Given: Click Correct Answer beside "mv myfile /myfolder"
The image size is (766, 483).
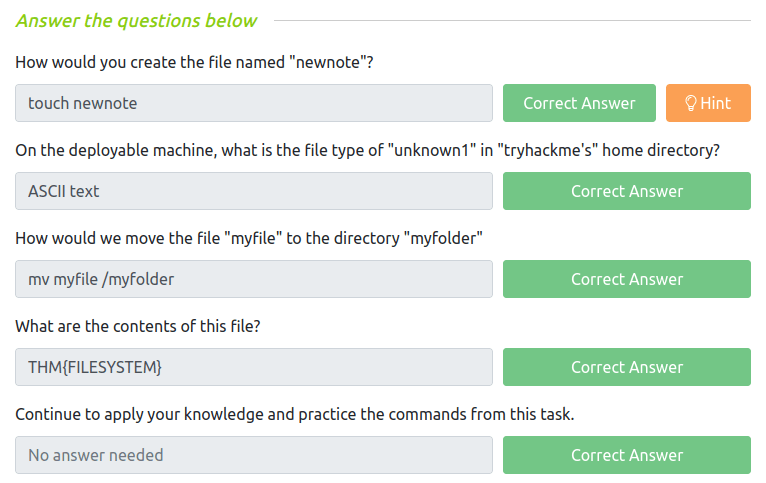Looking at the screenshot, I should 627,279.
